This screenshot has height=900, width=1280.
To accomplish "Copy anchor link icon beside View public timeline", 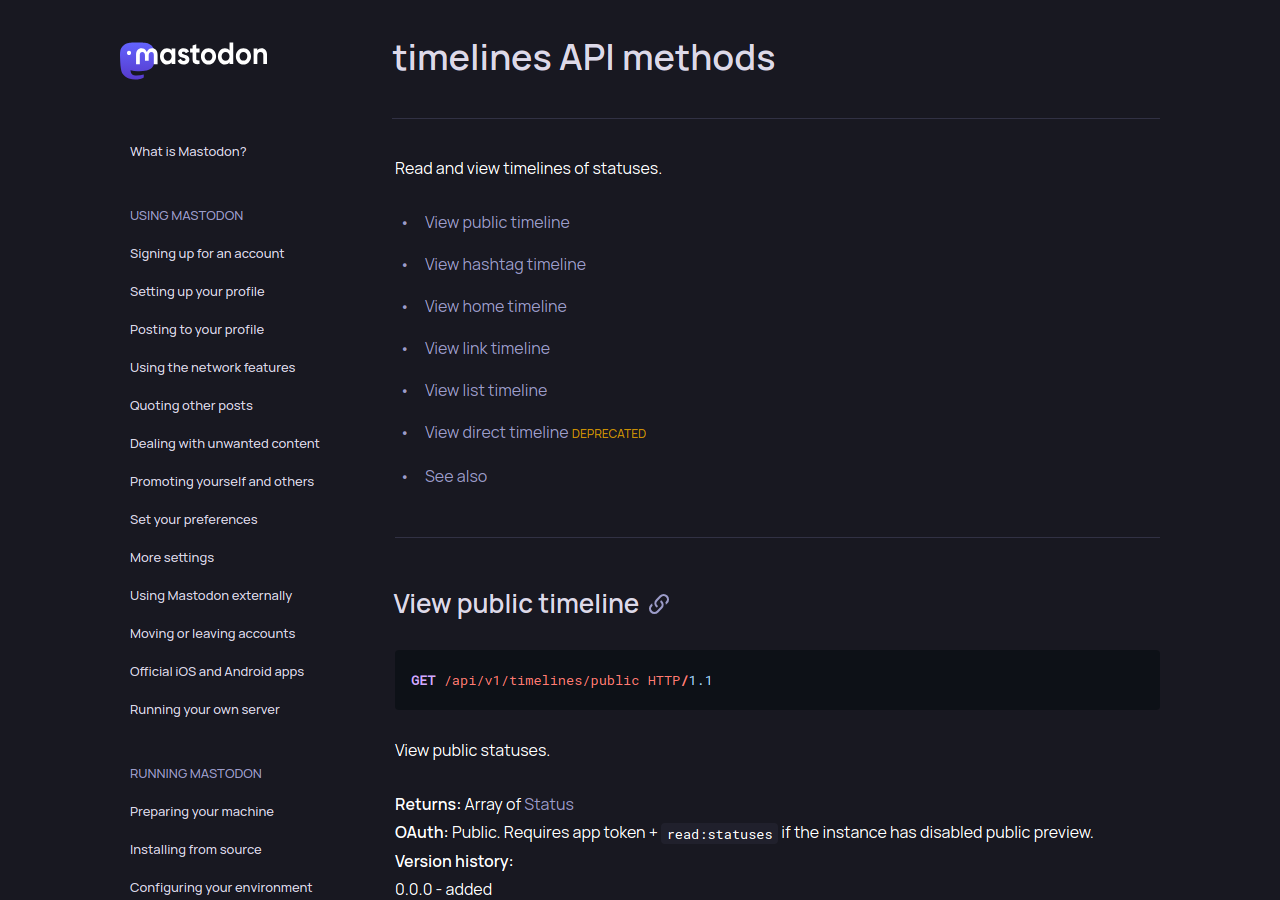I will [659, 604].
